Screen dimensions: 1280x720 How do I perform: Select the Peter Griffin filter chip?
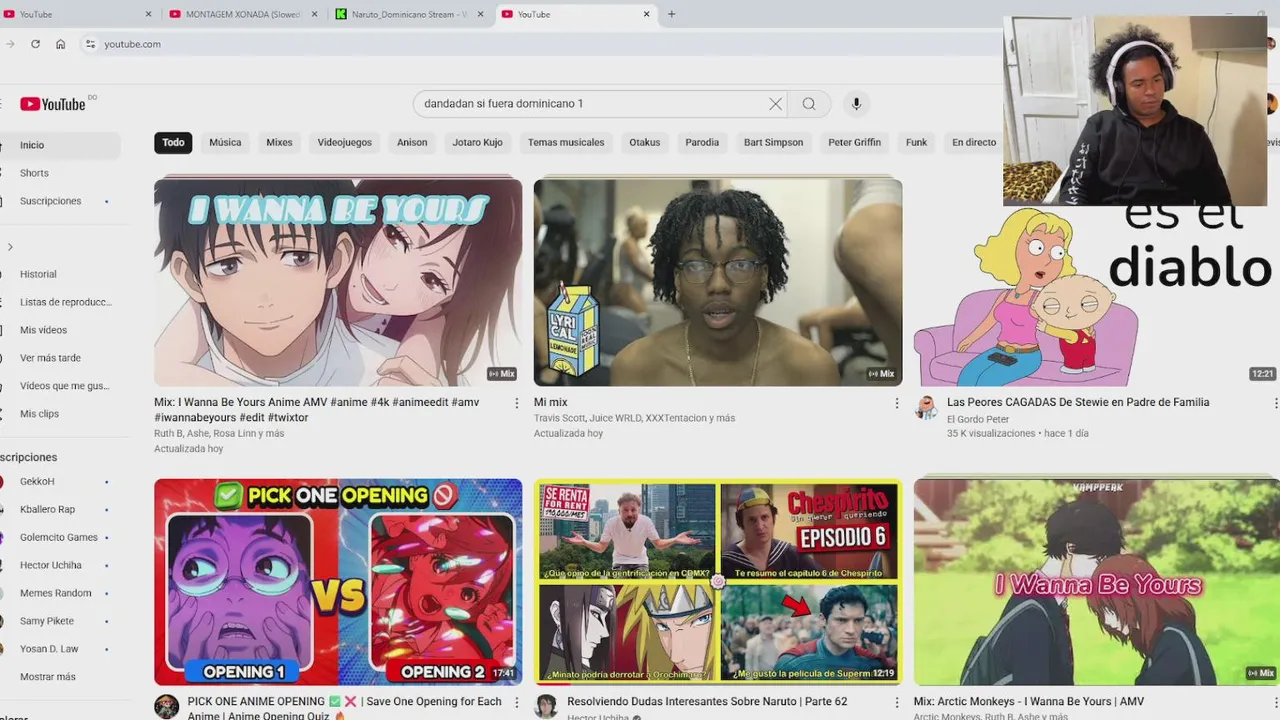click(x=854, y=142)
